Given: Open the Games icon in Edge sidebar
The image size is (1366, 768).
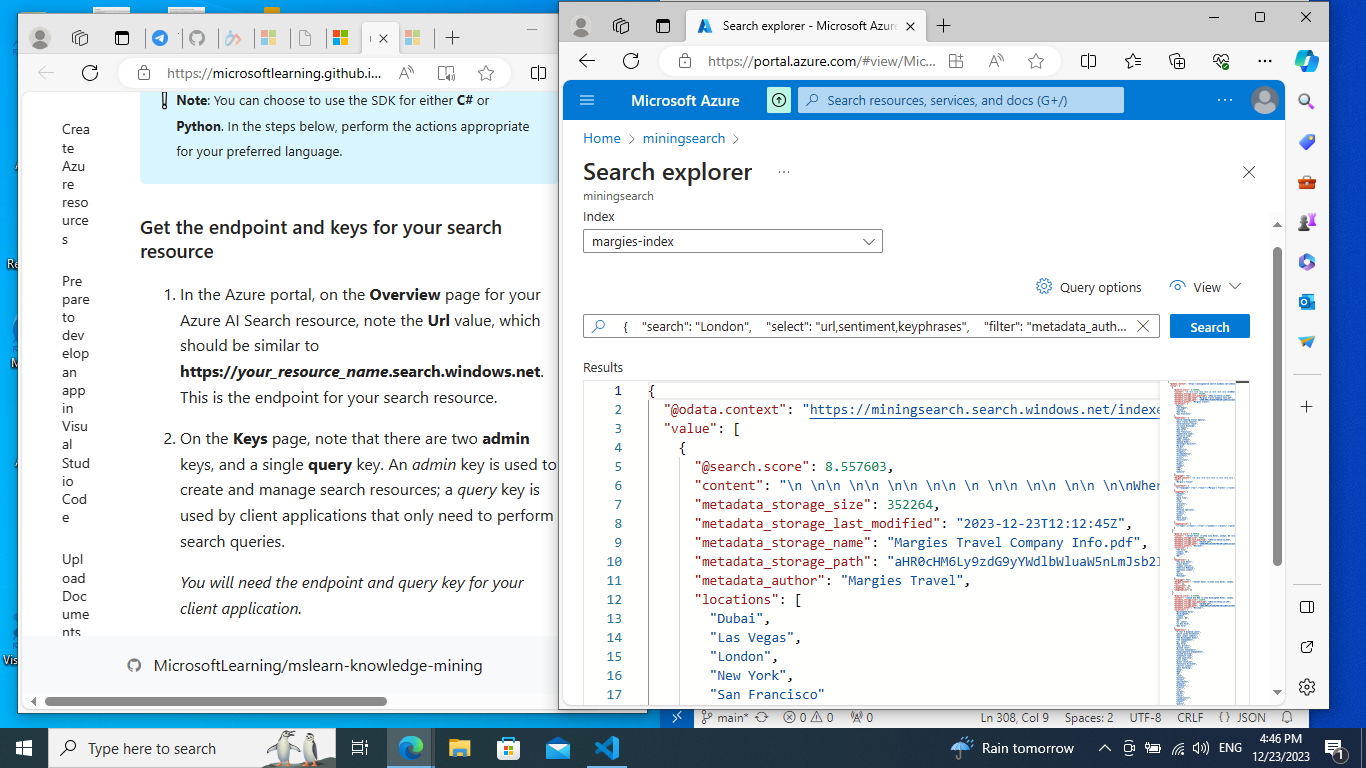Looking at the screenshot, I should 1306,222.
